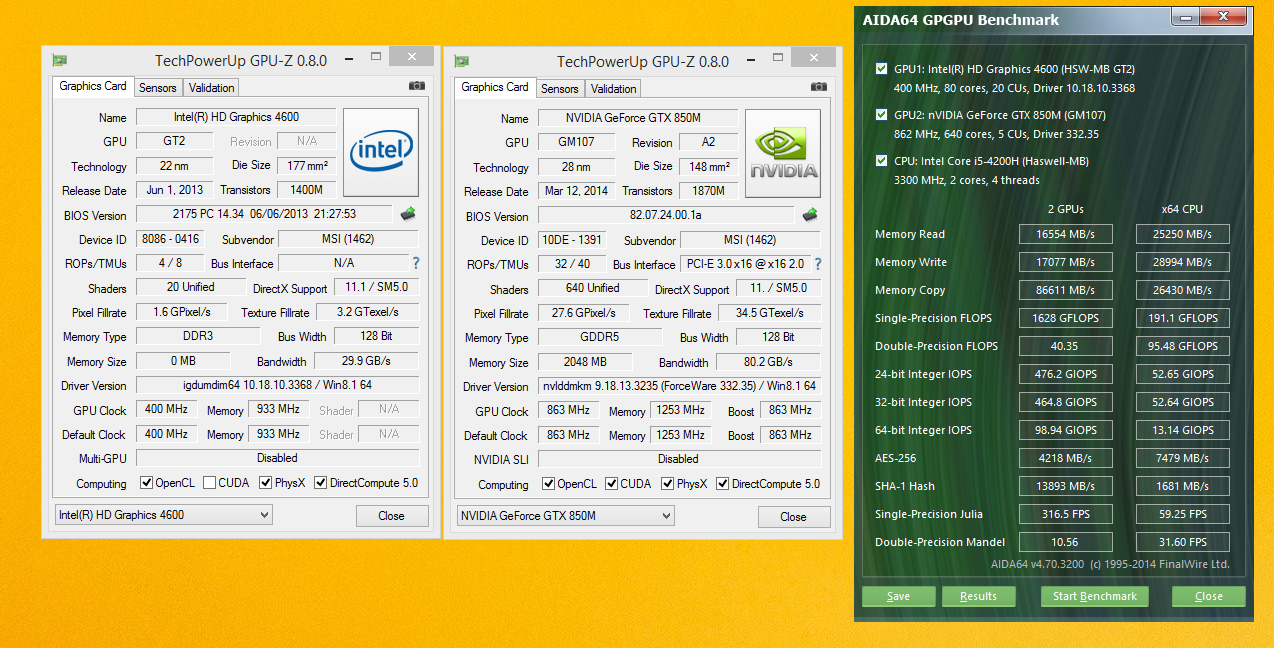
Task: Click the Intel logo image
Action: pyautogui.click(x=381, y=153)
